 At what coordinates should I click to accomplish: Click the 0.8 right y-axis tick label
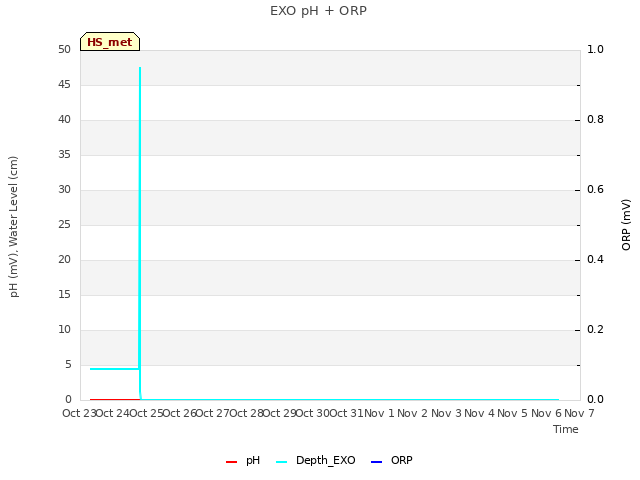[595, 119]
